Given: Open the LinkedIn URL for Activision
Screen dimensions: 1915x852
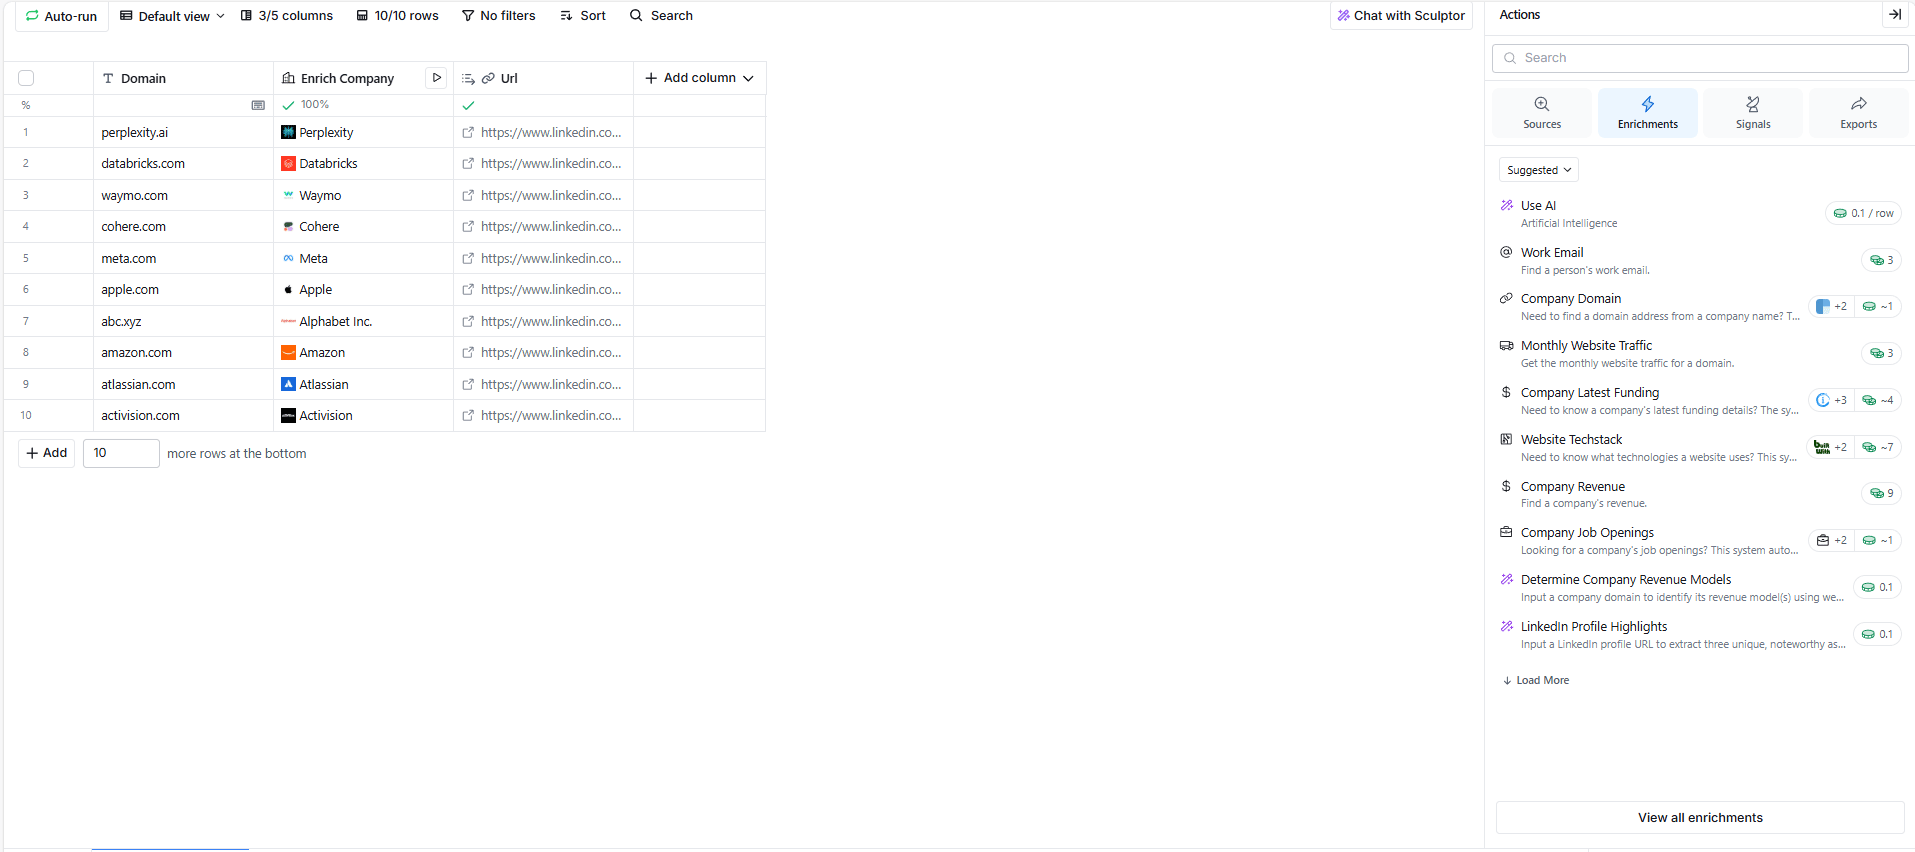Looking at the screenshot, I should point(551,416).
